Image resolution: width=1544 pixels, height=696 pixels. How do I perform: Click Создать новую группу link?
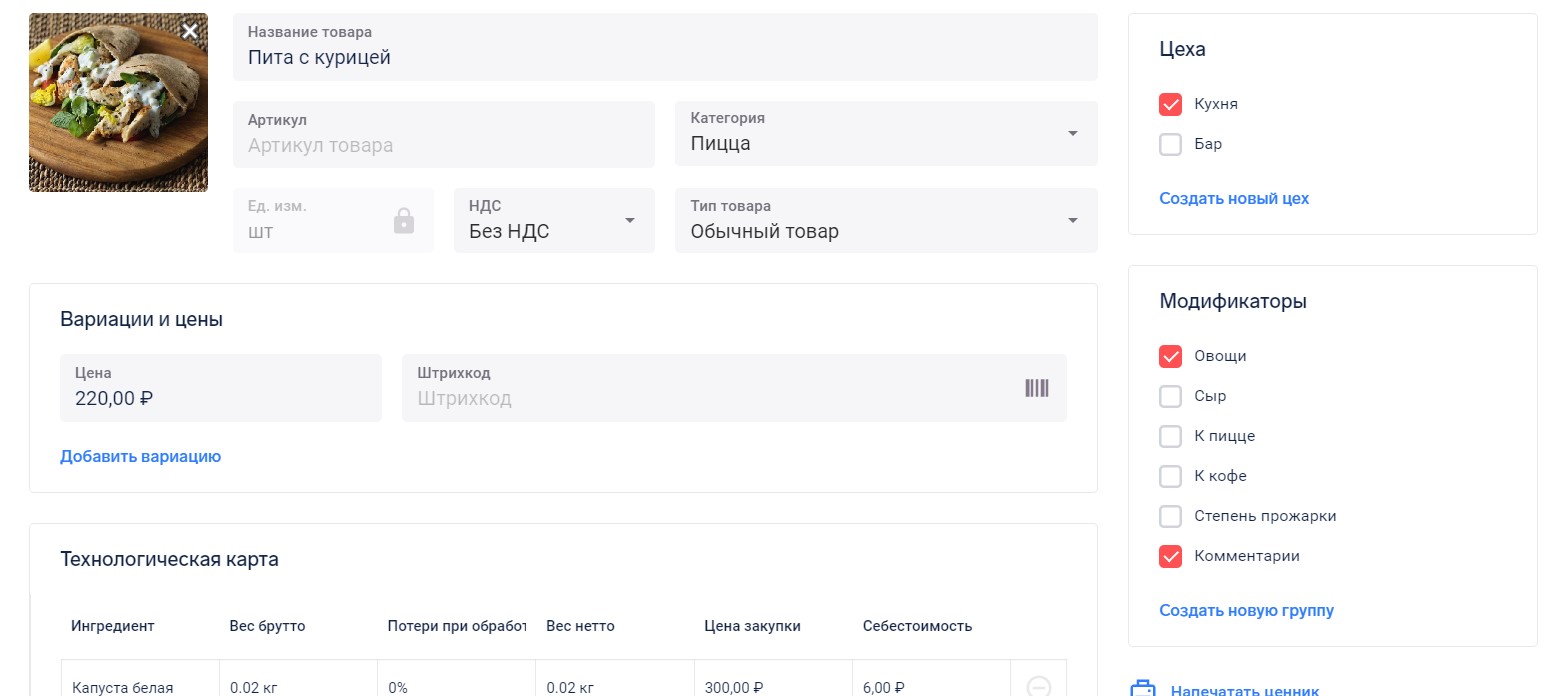coord(1246,610)
